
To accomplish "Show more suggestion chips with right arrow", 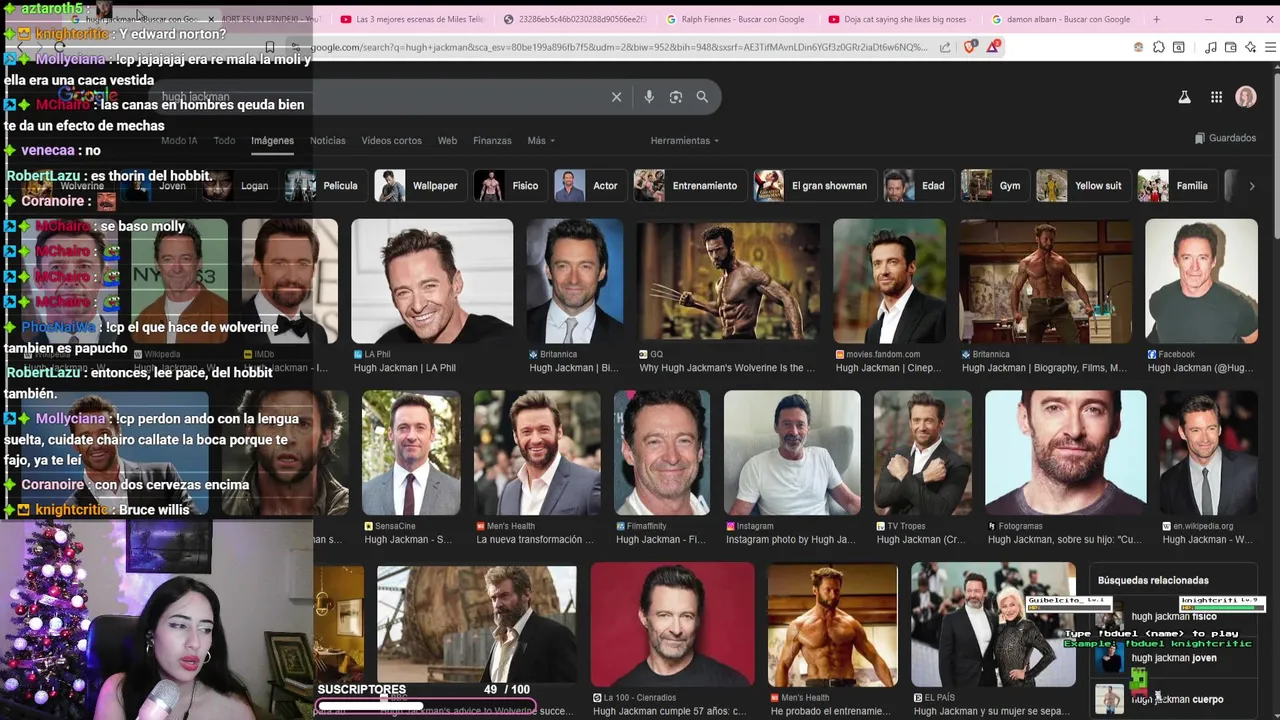I will [1251, 186].
